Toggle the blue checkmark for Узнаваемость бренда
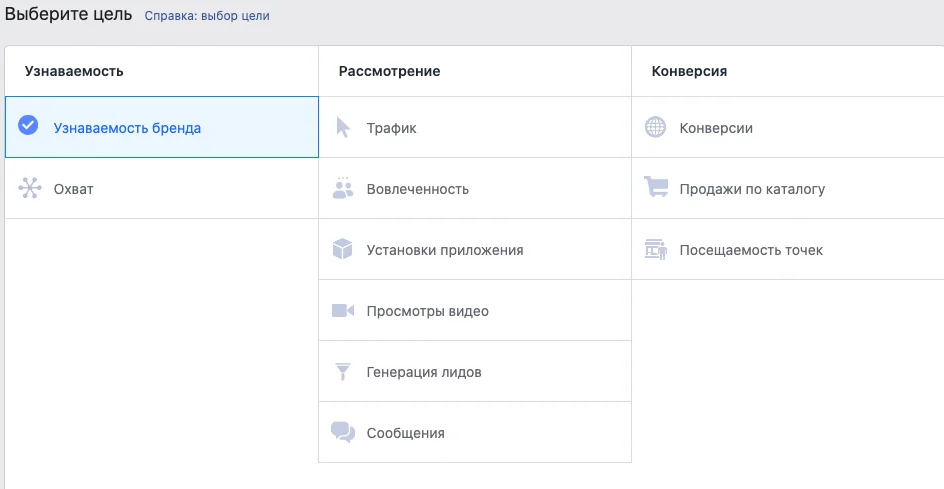This screenshot has width=944, height=489. 29,126
